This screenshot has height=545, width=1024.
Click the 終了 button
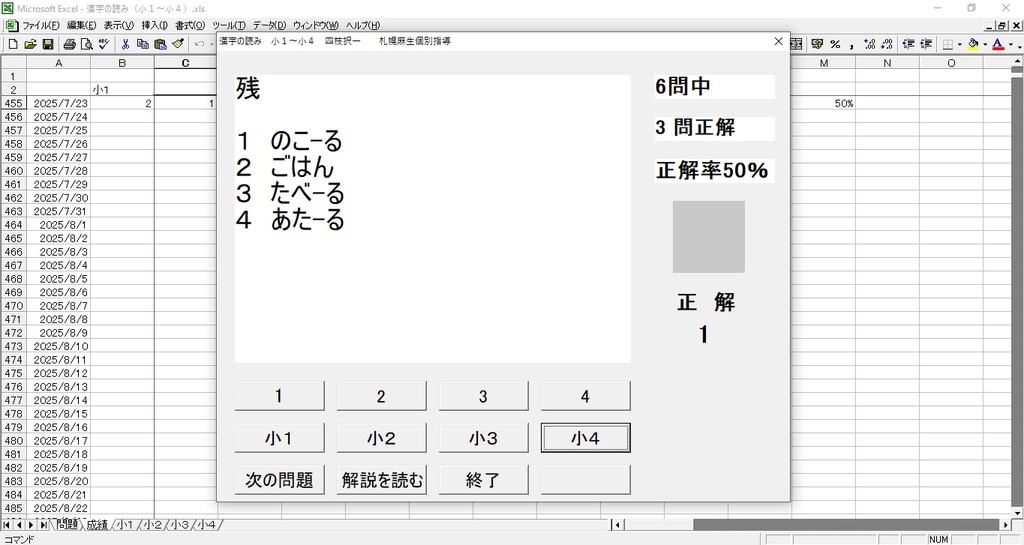pos(483,480)
